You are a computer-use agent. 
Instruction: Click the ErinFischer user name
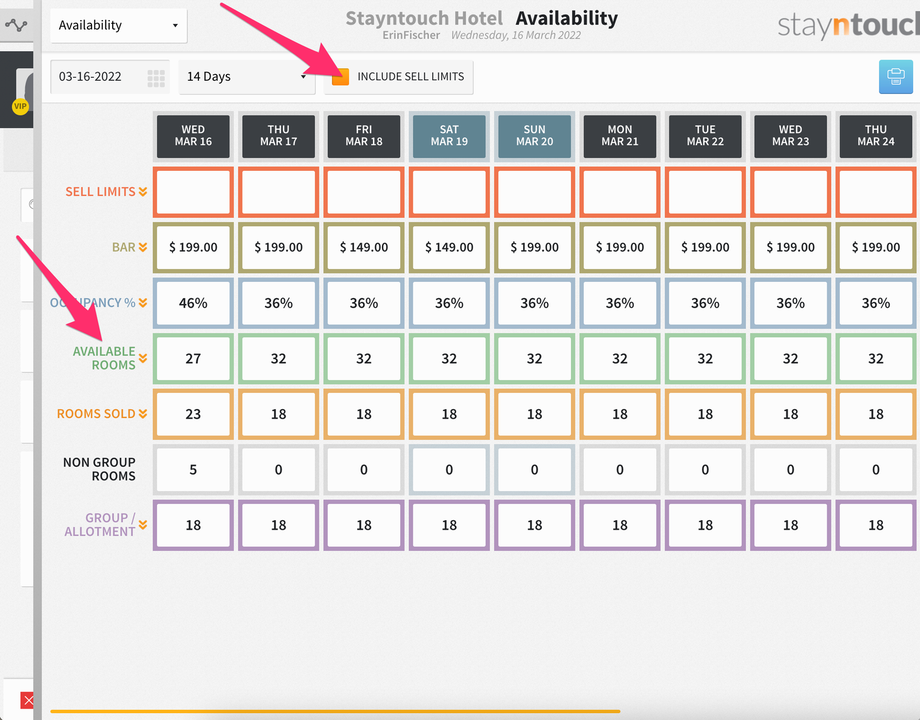pos(411,35)
